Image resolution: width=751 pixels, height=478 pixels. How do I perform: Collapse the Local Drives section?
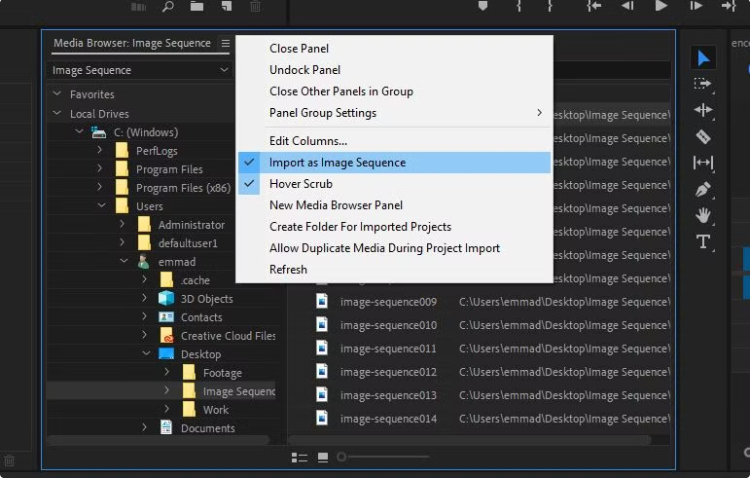click(x=57, y=114)
